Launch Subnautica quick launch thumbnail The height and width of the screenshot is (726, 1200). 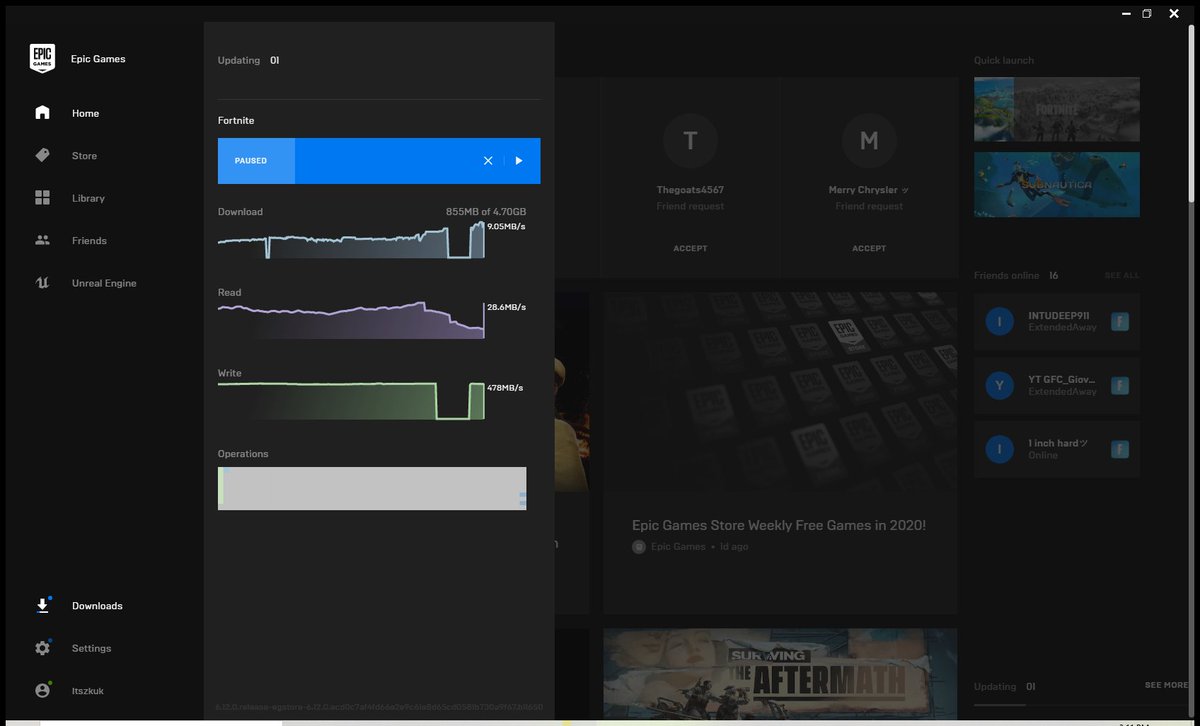pyautogui.click(x=1057, y=185)
